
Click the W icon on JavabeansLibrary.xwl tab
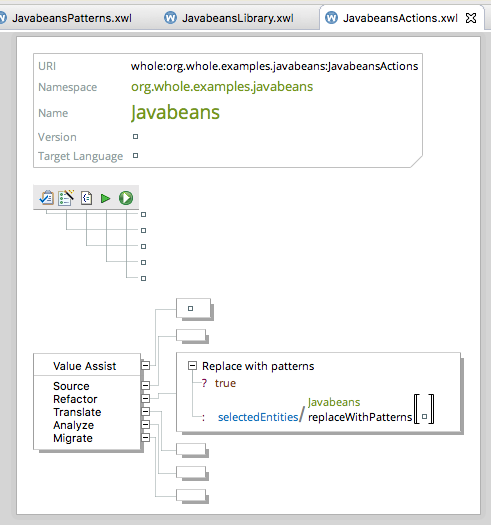(x=170, y=17)
